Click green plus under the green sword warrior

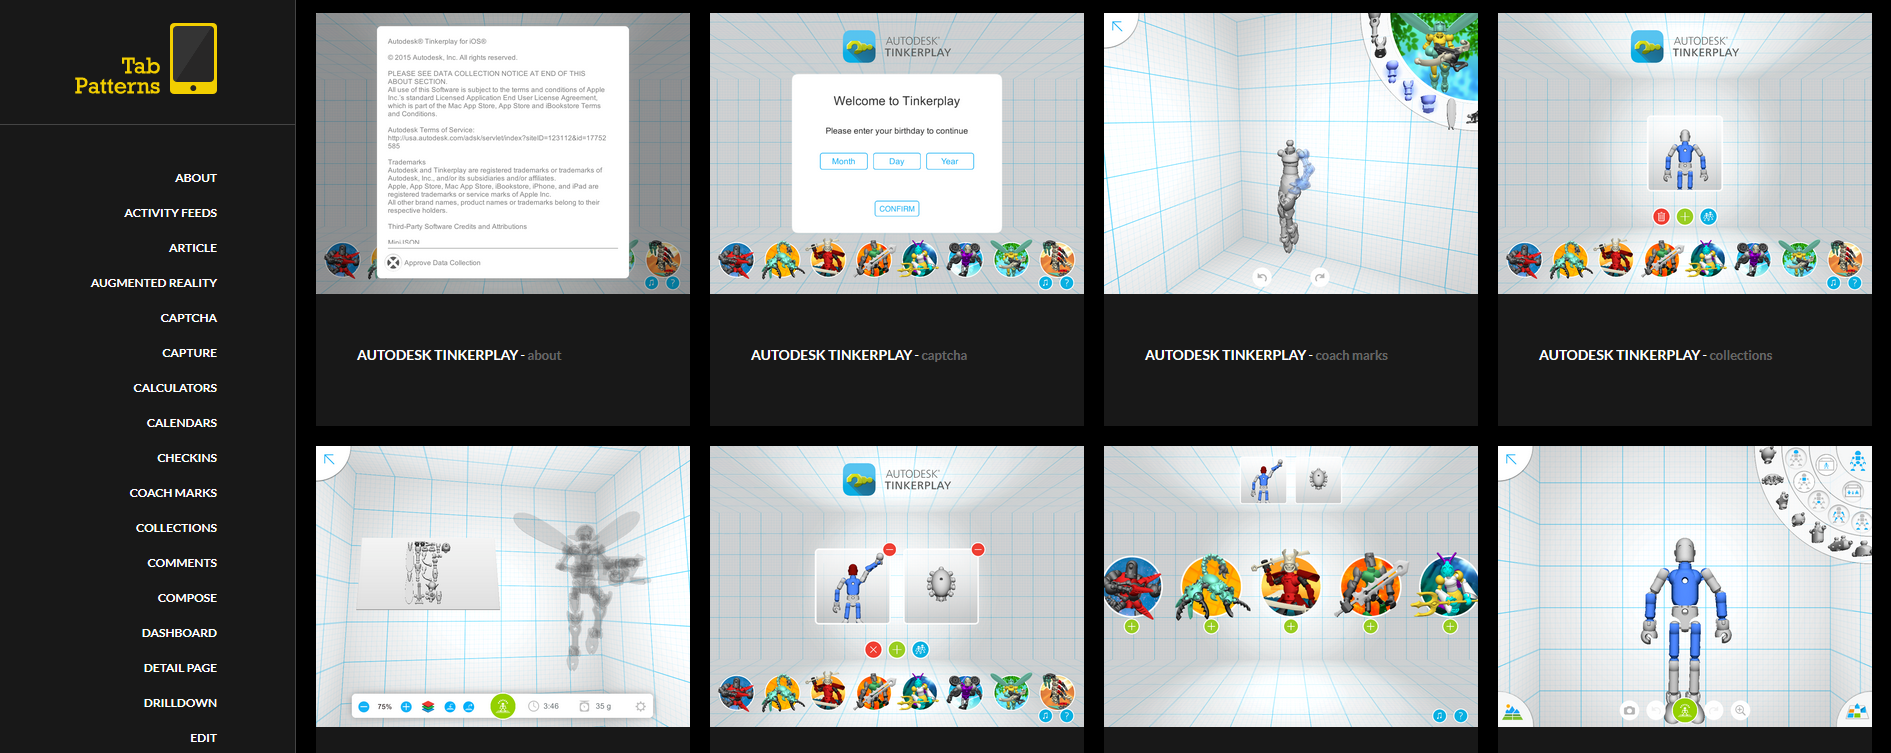click(x=1371, y=626)
